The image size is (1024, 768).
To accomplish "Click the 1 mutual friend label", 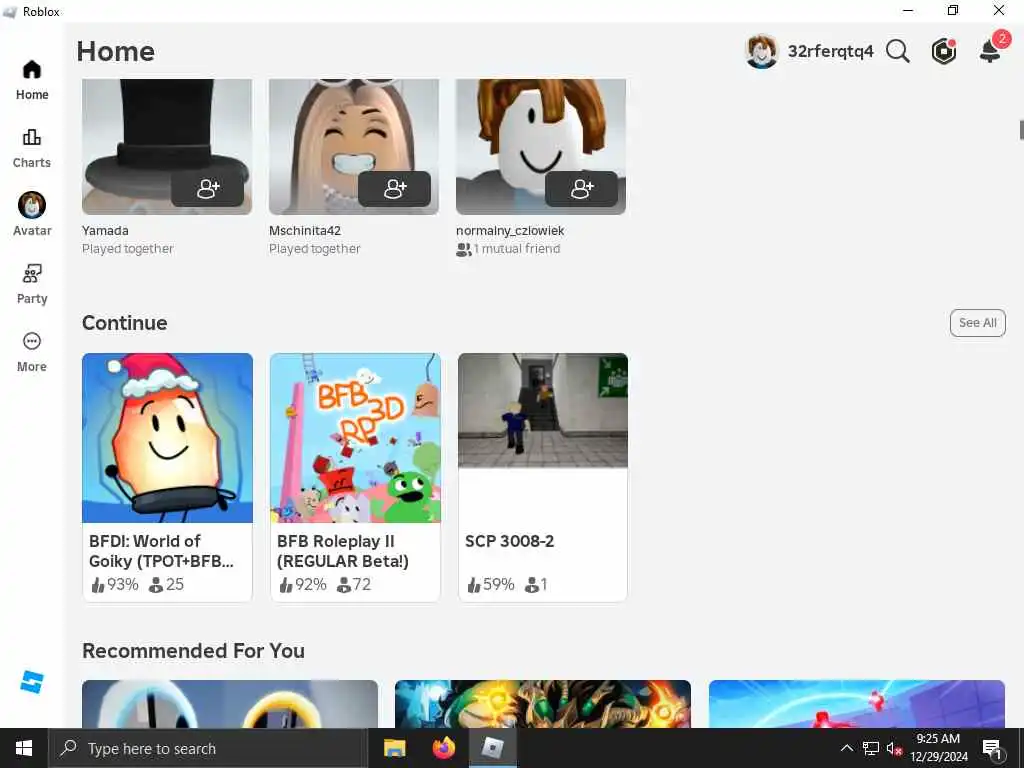I will coord(508,249).
